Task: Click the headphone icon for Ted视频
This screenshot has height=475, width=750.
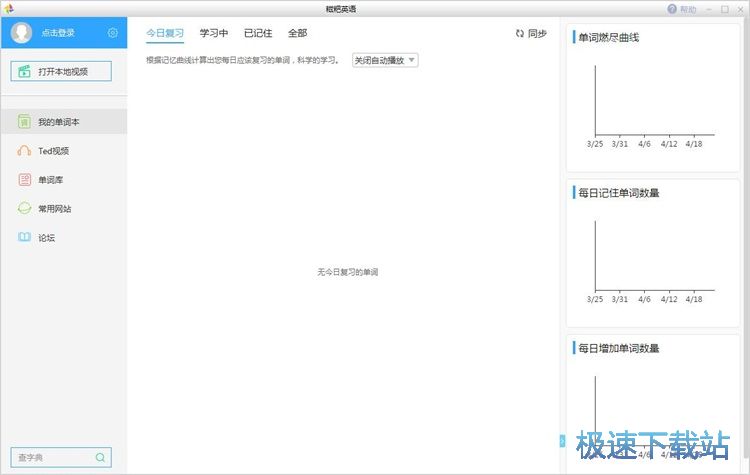Action: pos(24,151)
